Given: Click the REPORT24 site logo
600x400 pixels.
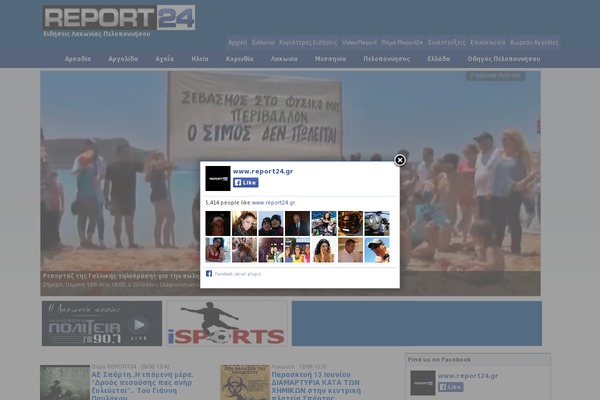Looking at the screenshot, I should coord(119,18).
